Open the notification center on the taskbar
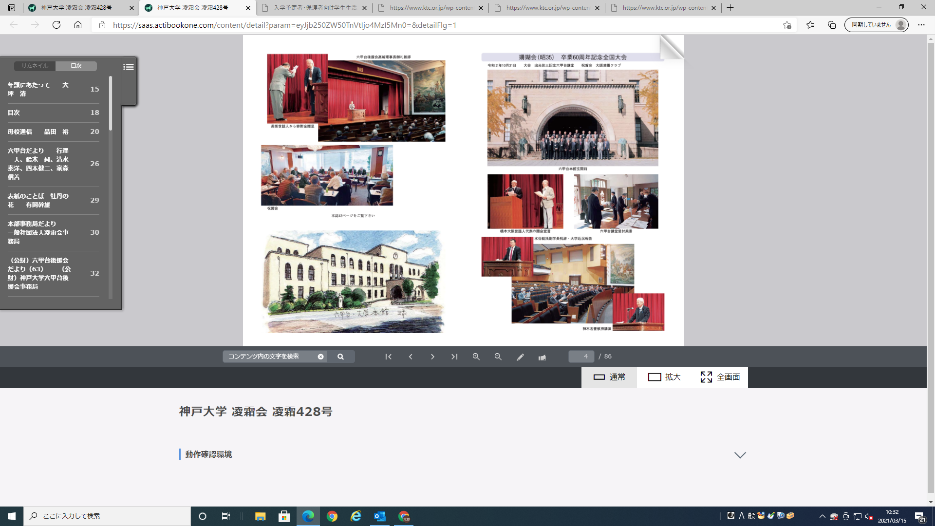Screen dimensions: 935x526 coord(921,516)
